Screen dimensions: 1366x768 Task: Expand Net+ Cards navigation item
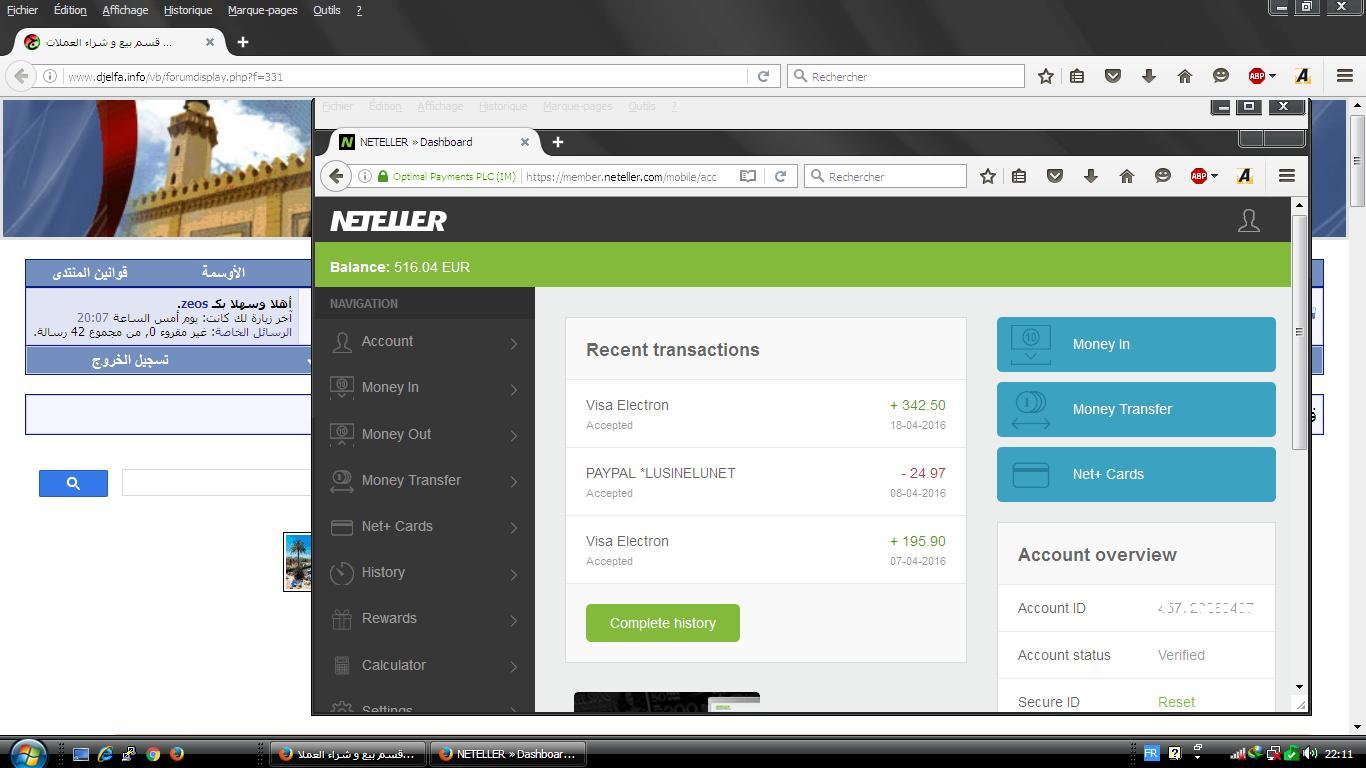424,526
